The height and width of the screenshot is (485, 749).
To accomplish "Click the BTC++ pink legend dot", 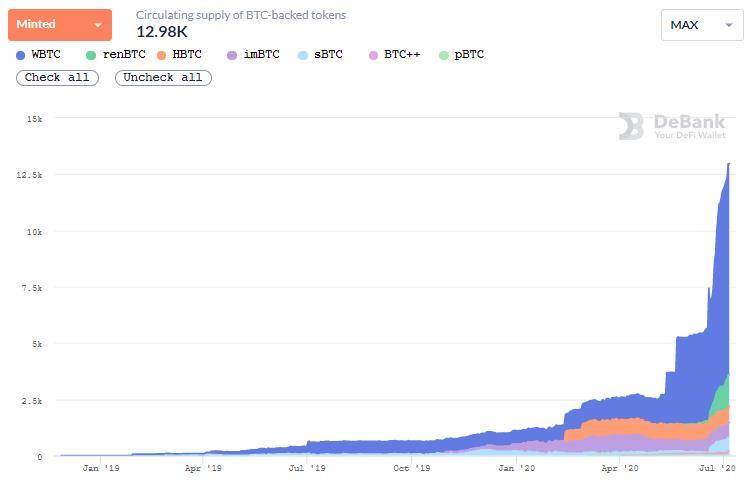I will tap(373, 55).
